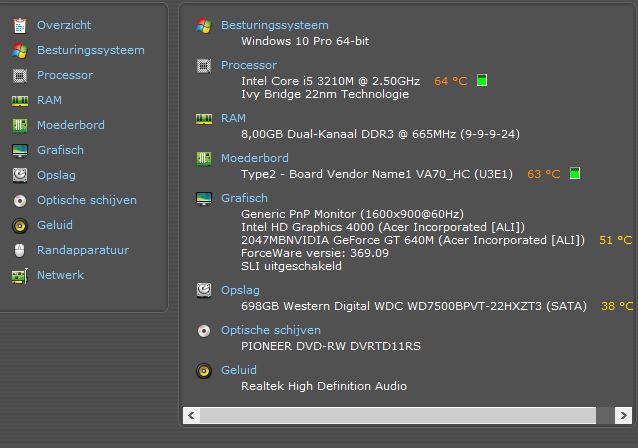The height and width of the screenshot is (448, 638).
Task: Click the Moederbord icon in sidebar
Action: point(19,125)
